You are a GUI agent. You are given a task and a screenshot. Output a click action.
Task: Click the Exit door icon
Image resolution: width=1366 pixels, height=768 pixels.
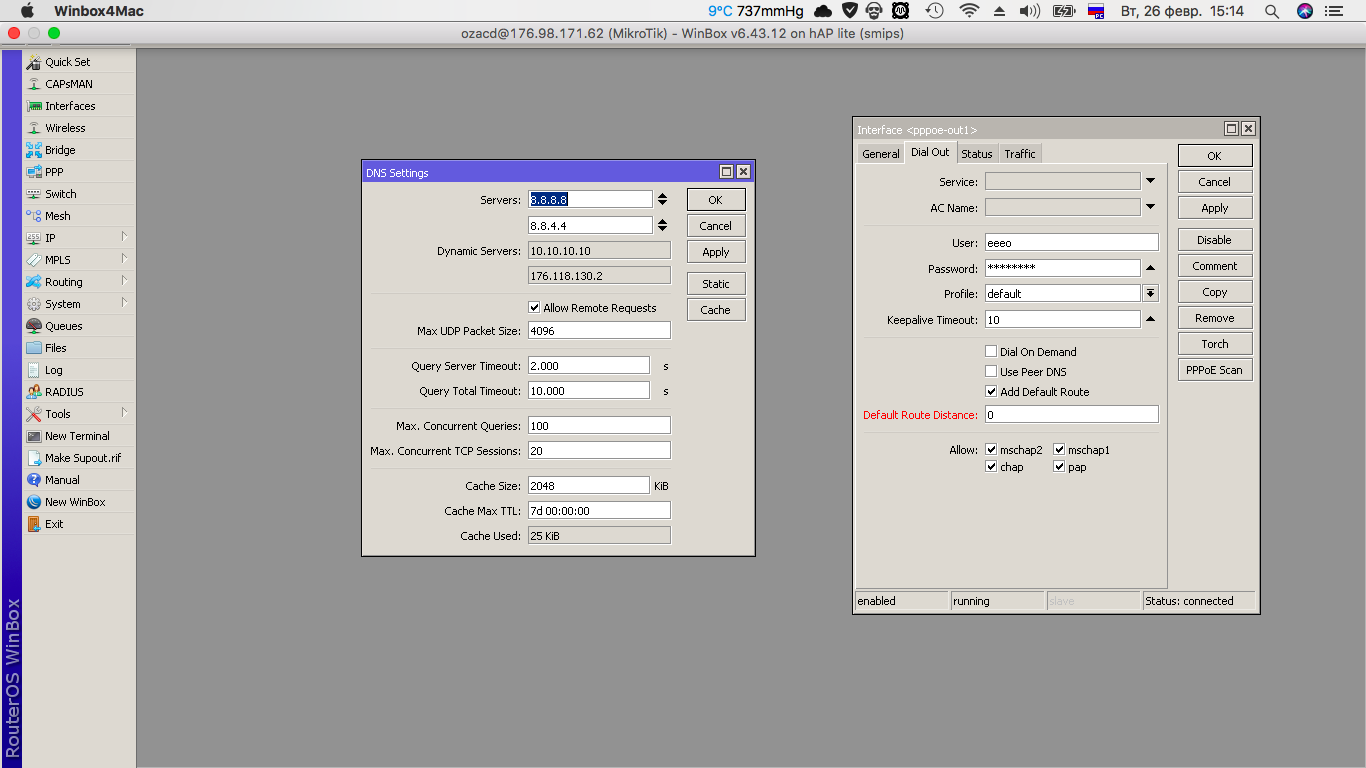coord(34,524)
